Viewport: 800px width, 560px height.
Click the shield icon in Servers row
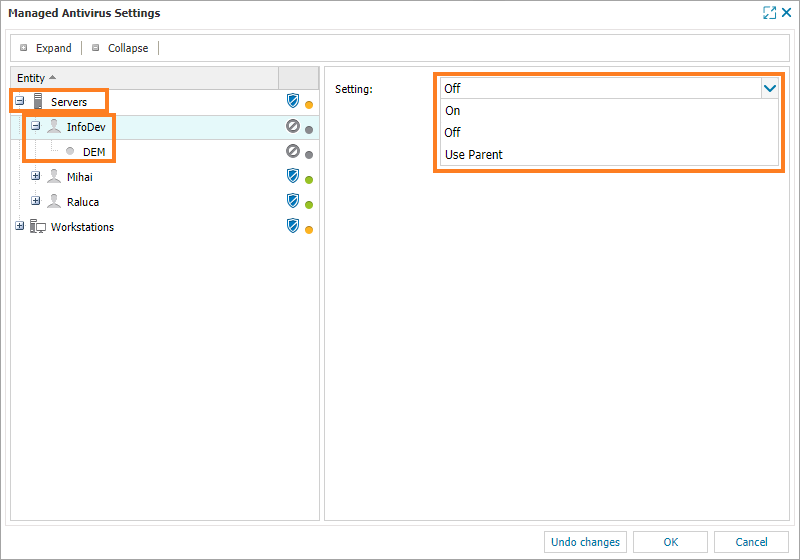293,100
